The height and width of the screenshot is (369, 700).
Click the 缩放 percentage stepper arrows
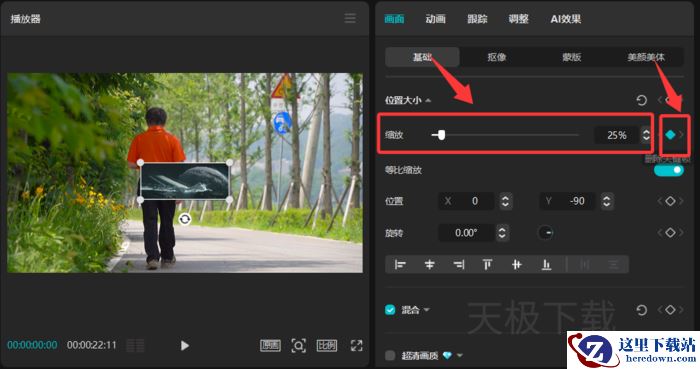tap(646, 135)
